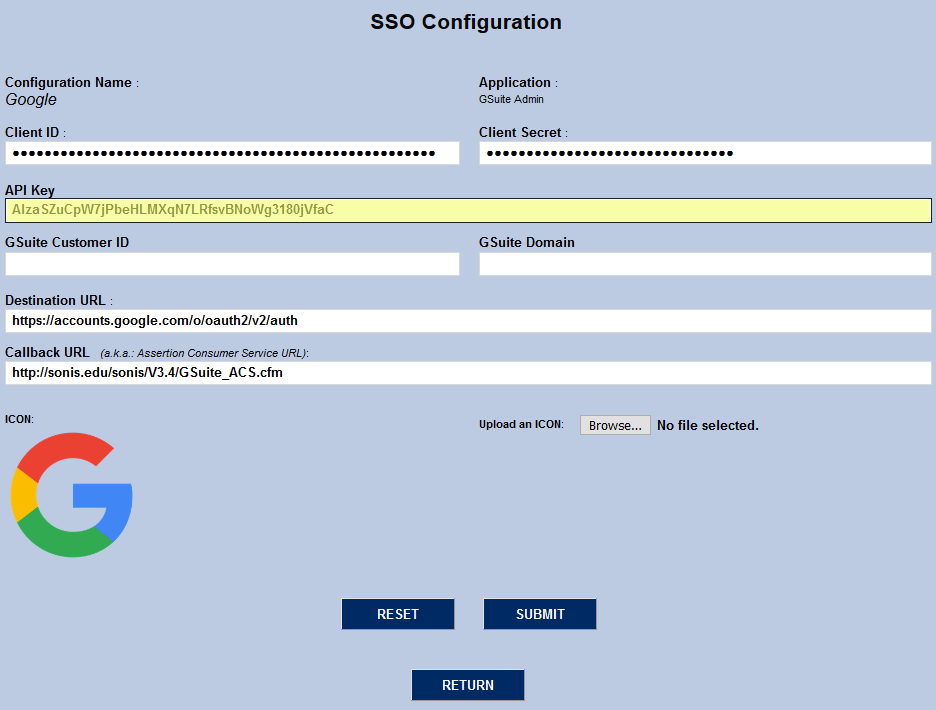936x710 pixels.
Task: Click the Application value GSuite Admin
Action: click(x=511, y=99)
